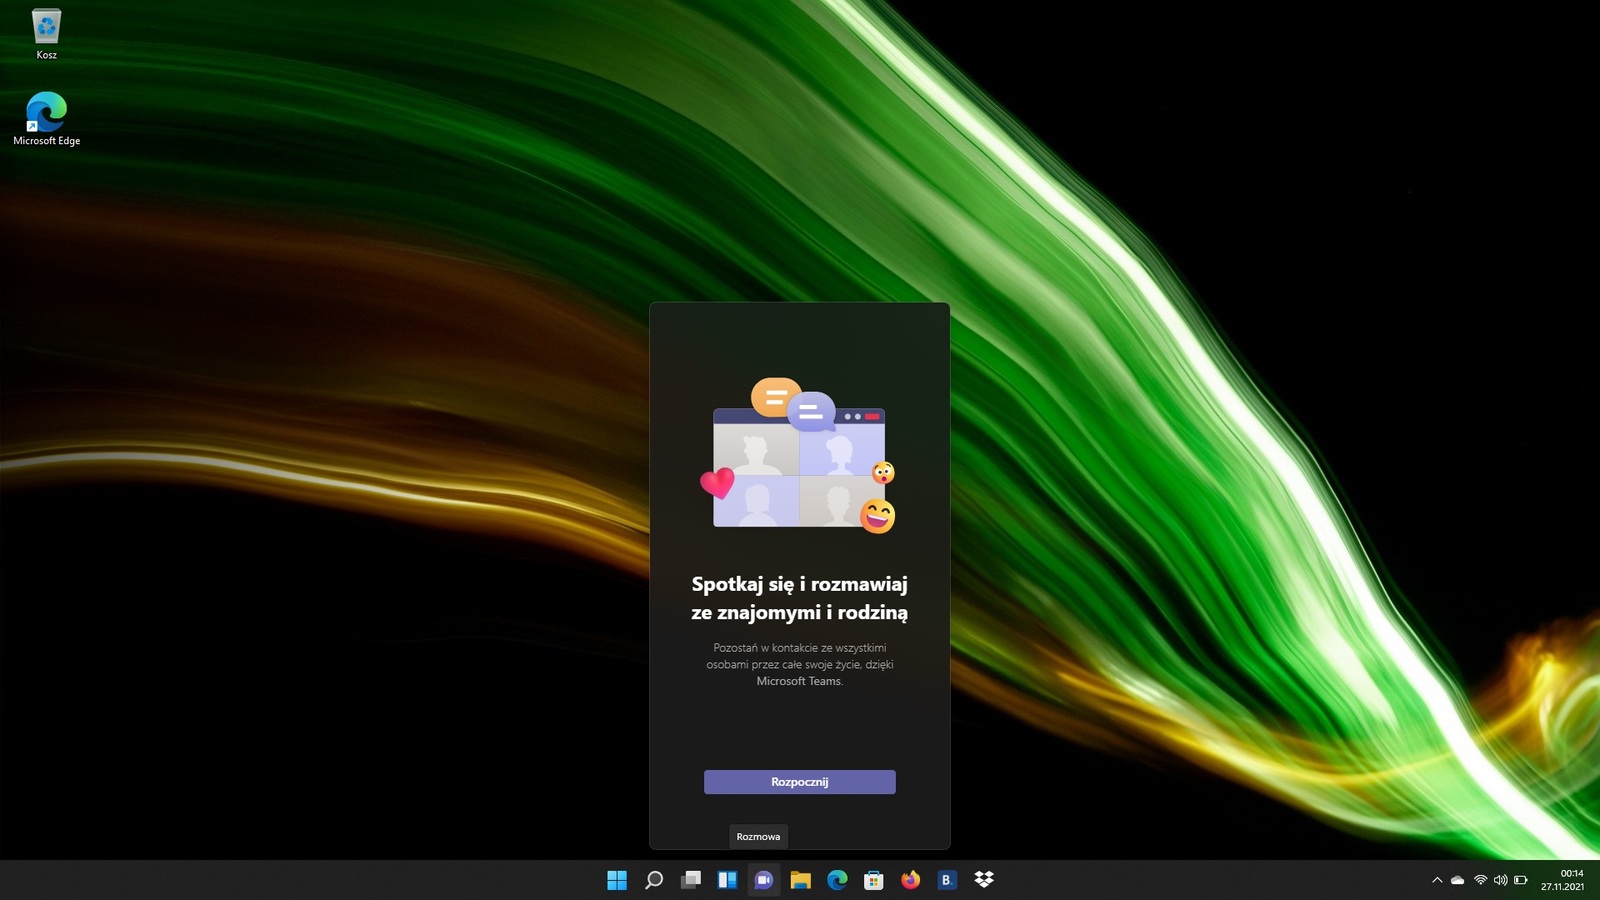Open Dropbox from the taskbar
Screen dimensions: 1600x900
(x=984, y=881)
